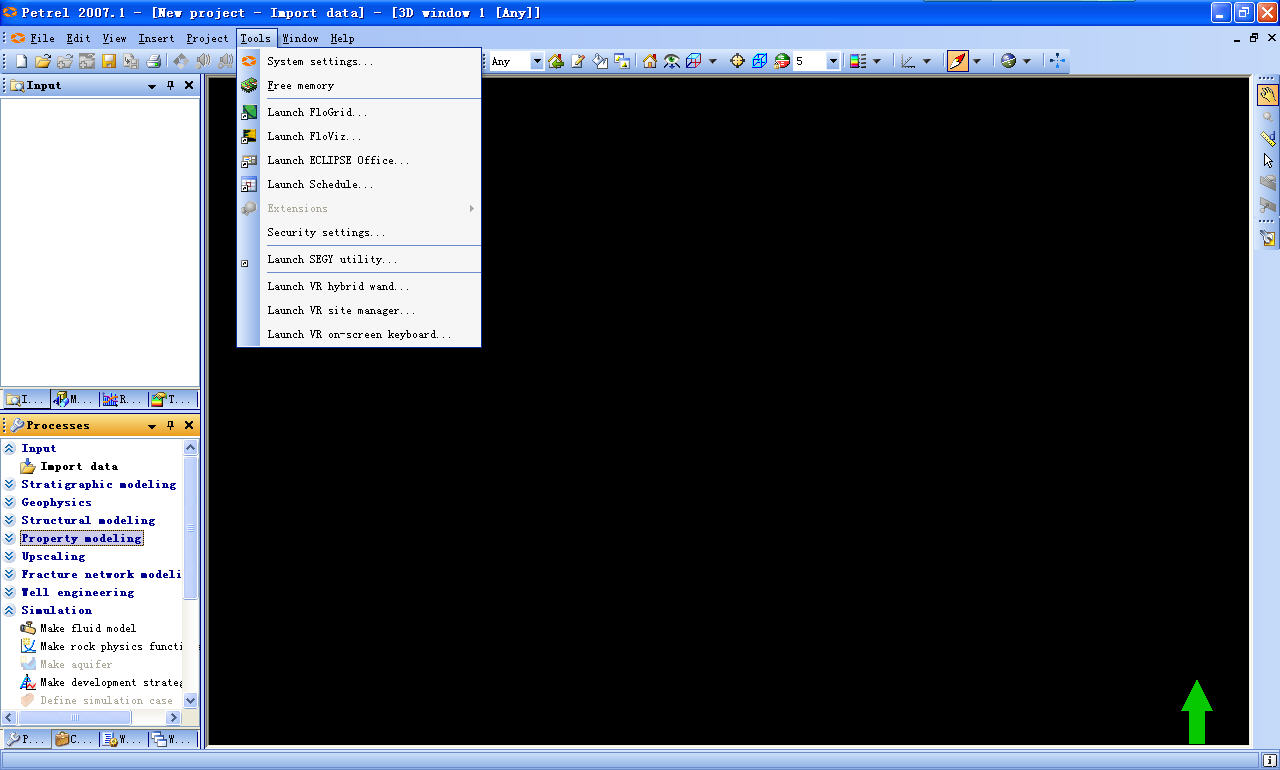The image size is (1280, 770).
Task: Close the Processes pane
Action: [x=189, y=426]
